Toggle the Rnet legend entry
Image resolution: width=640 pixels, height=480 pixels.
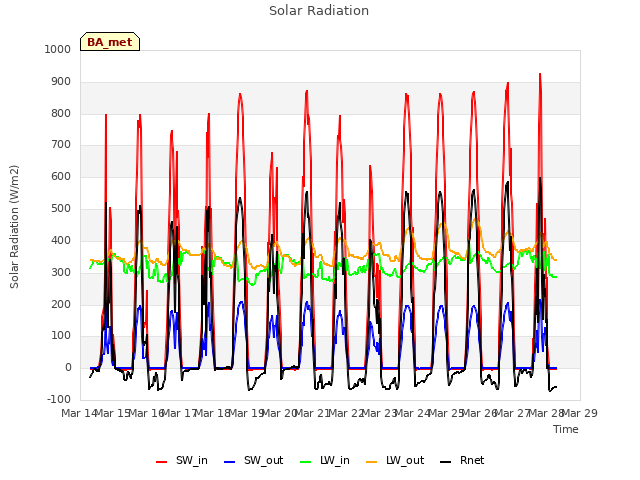click(462, 460)
